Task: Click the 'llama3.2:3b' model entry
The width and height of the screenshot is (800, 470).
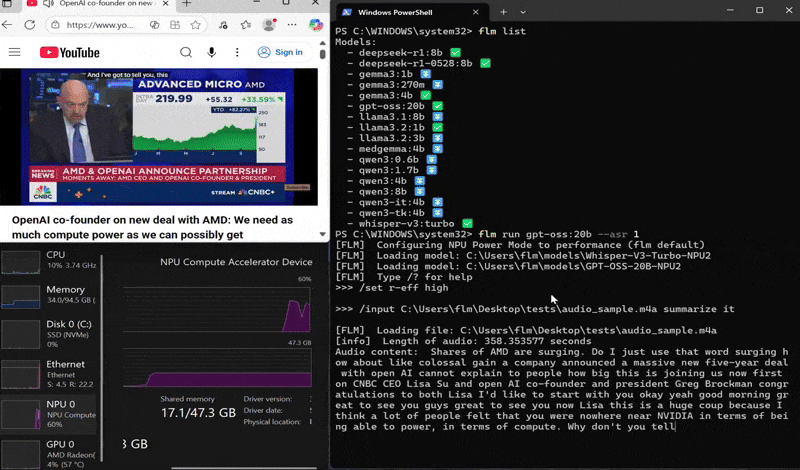Action: pos(391,138)
